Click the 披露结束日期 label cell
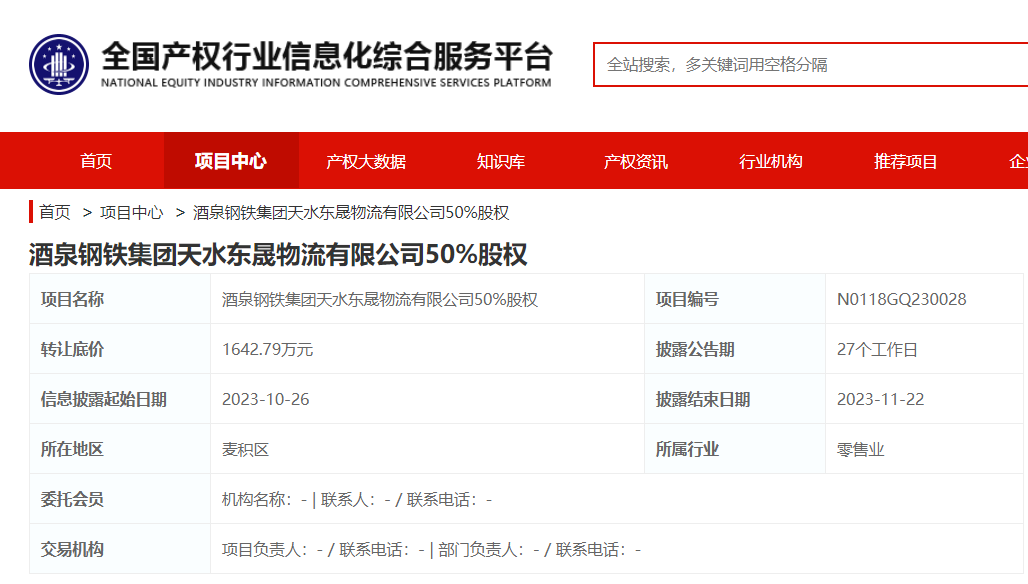1028x584 pixels. pos(735,399)
